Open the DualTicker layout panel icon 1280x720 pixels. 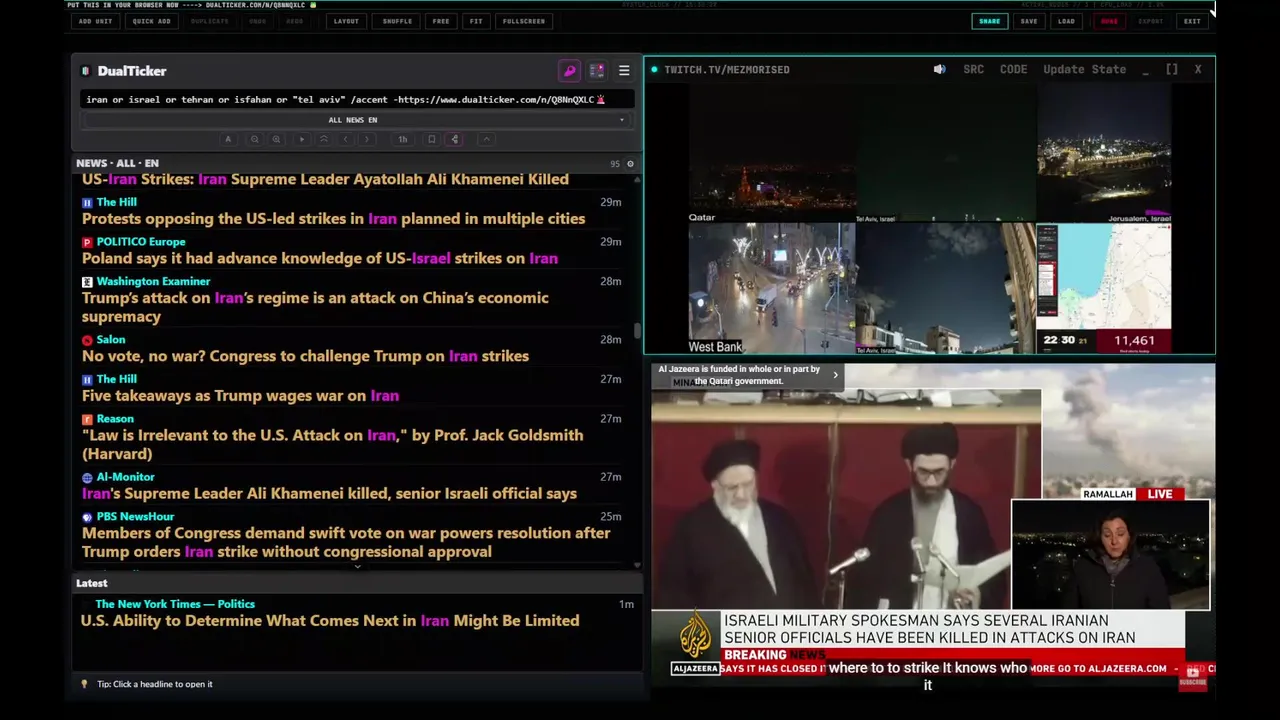(x=597, y=71)
